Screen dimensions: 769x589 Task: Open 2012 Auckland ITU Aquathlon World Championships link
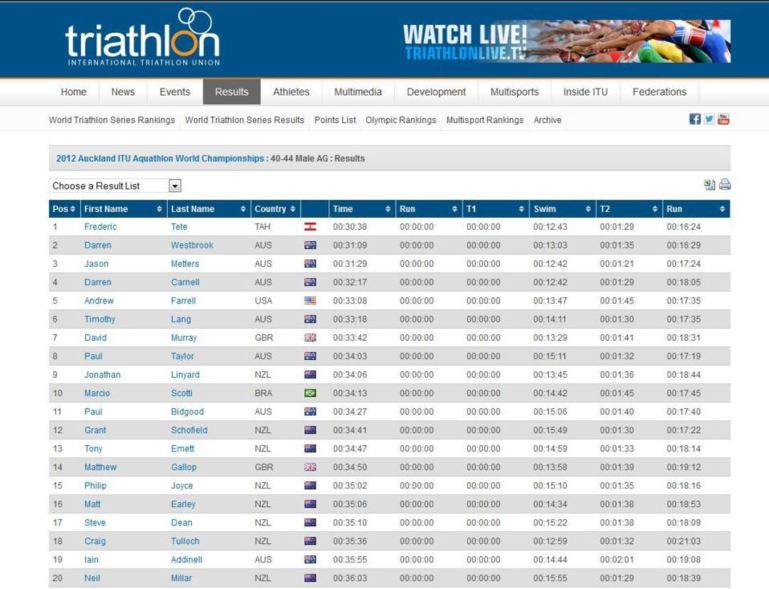coord(159,158)
